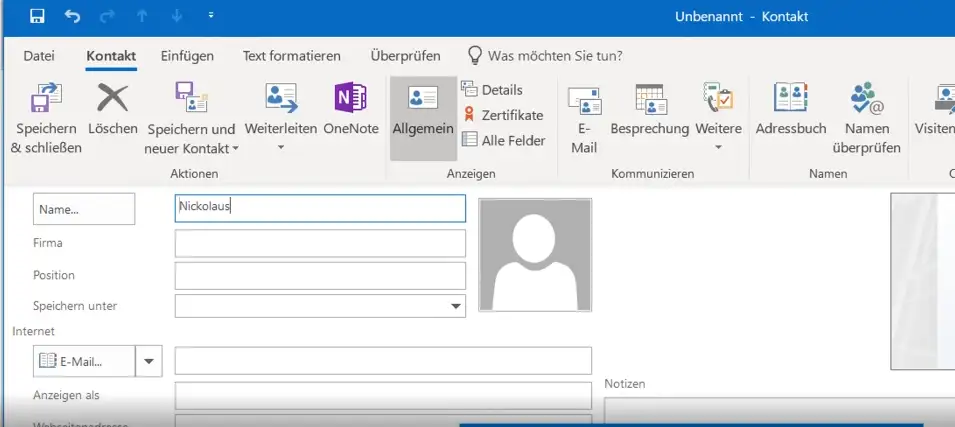Expand the E-Mail type dropdown arrow
Viewport: 955px width, 427px height.
click(x=149, y=361)
